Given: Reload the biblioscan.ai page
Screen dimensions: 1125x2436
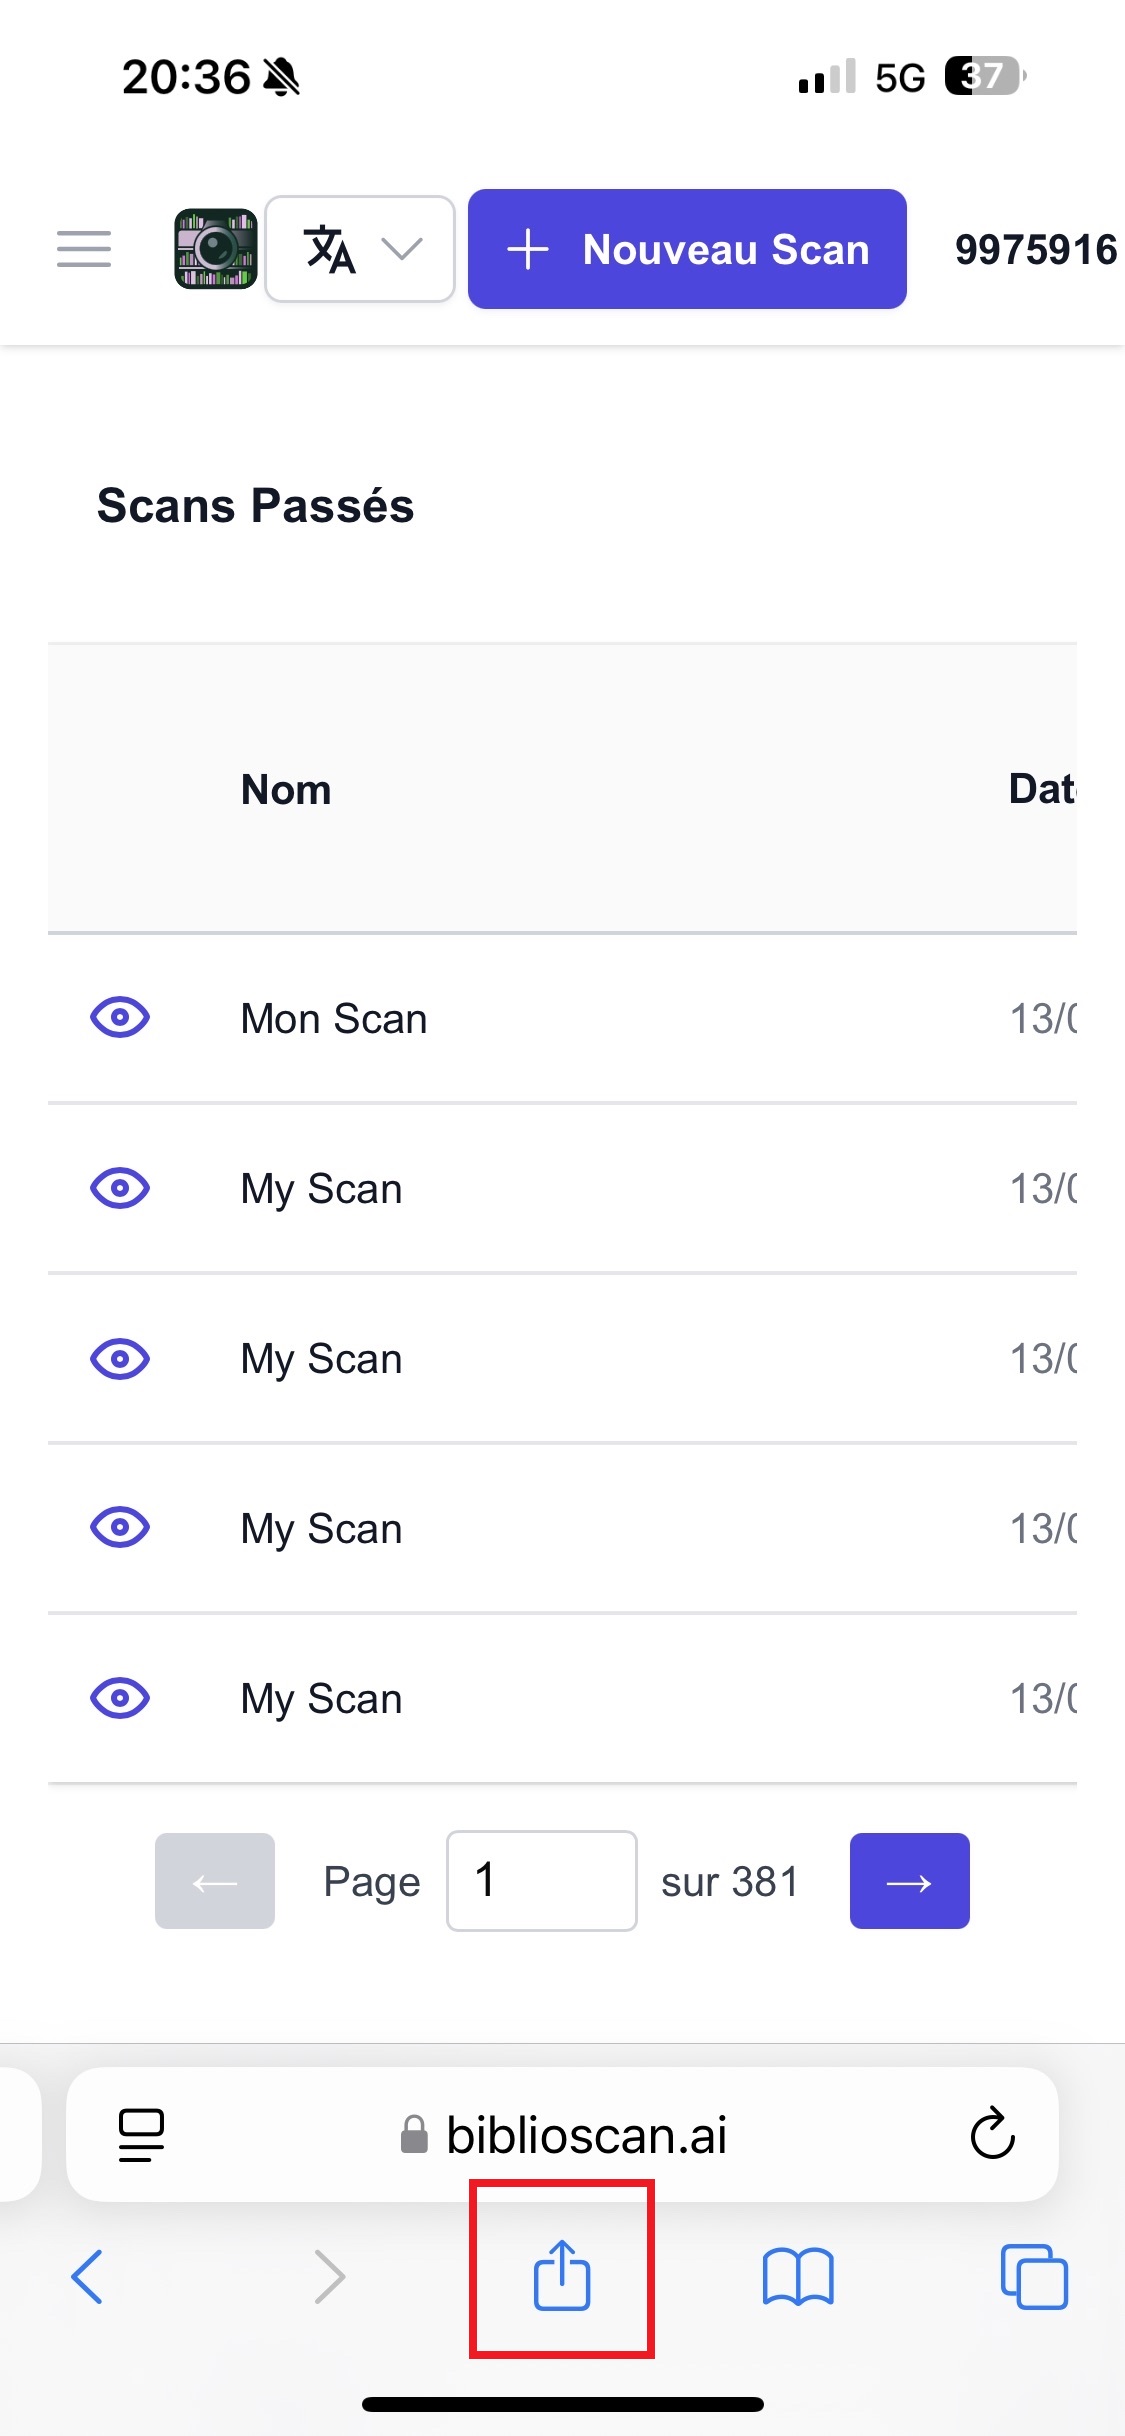Looking at the screenshot, I should (x=992, y=2134).
